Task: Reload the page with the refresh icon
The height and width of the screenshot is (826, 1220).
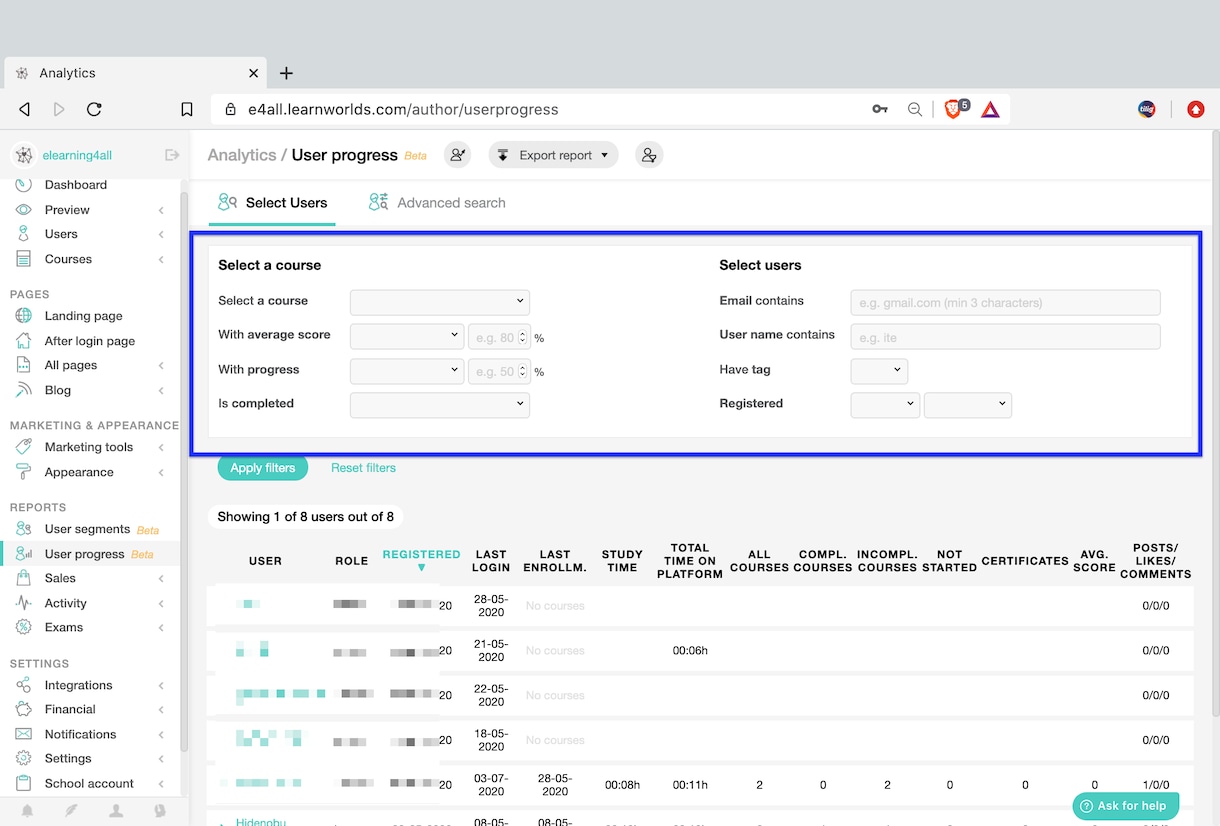Action: pyautogui.click(x=94, y=110)
